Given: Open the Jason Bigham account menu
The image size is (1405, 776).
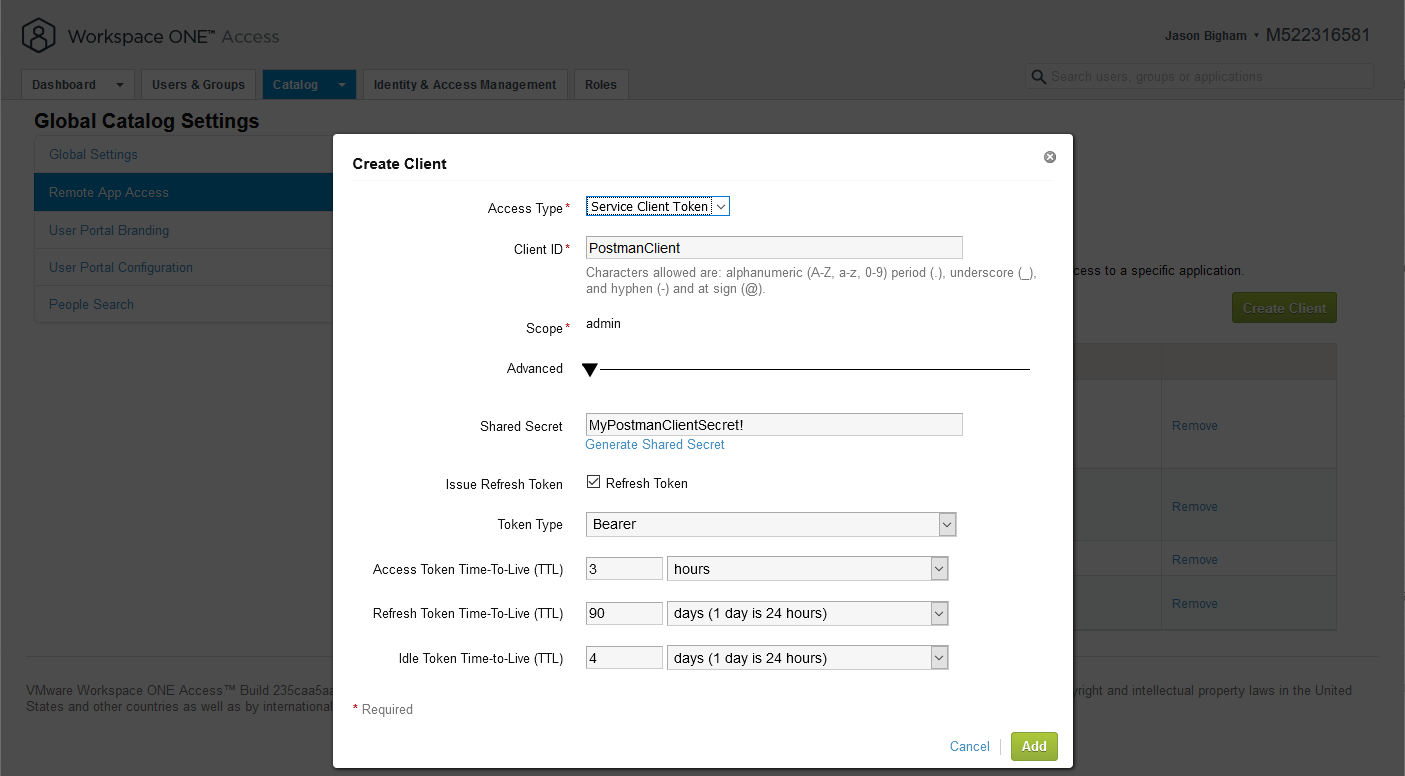Looking at the screenshot, I should pos(1205,35).
